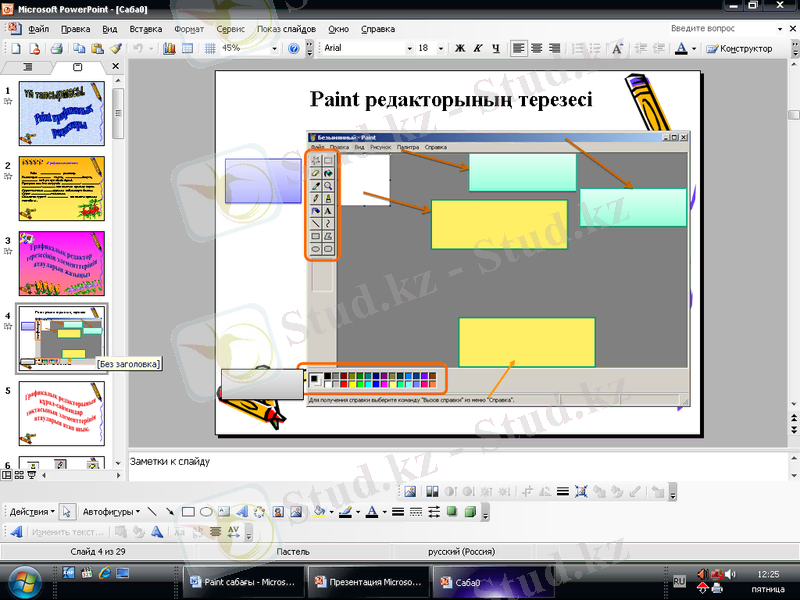Toggle Bold formatting (Ж) in toolbar
800x600 pixels.
460,48
